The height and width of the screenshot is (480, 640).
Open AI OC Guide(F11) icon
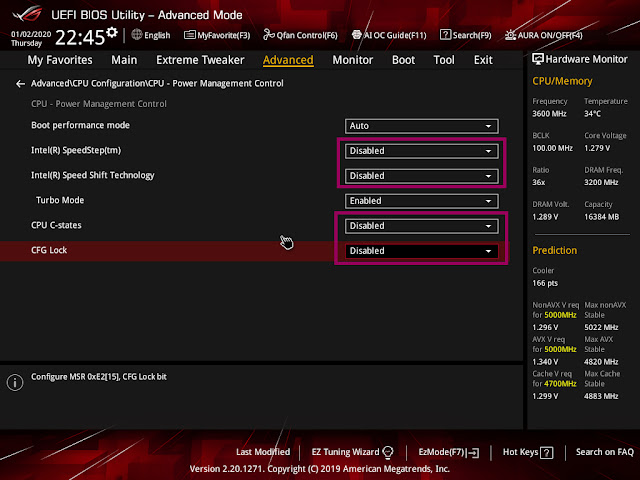point(357,35)
